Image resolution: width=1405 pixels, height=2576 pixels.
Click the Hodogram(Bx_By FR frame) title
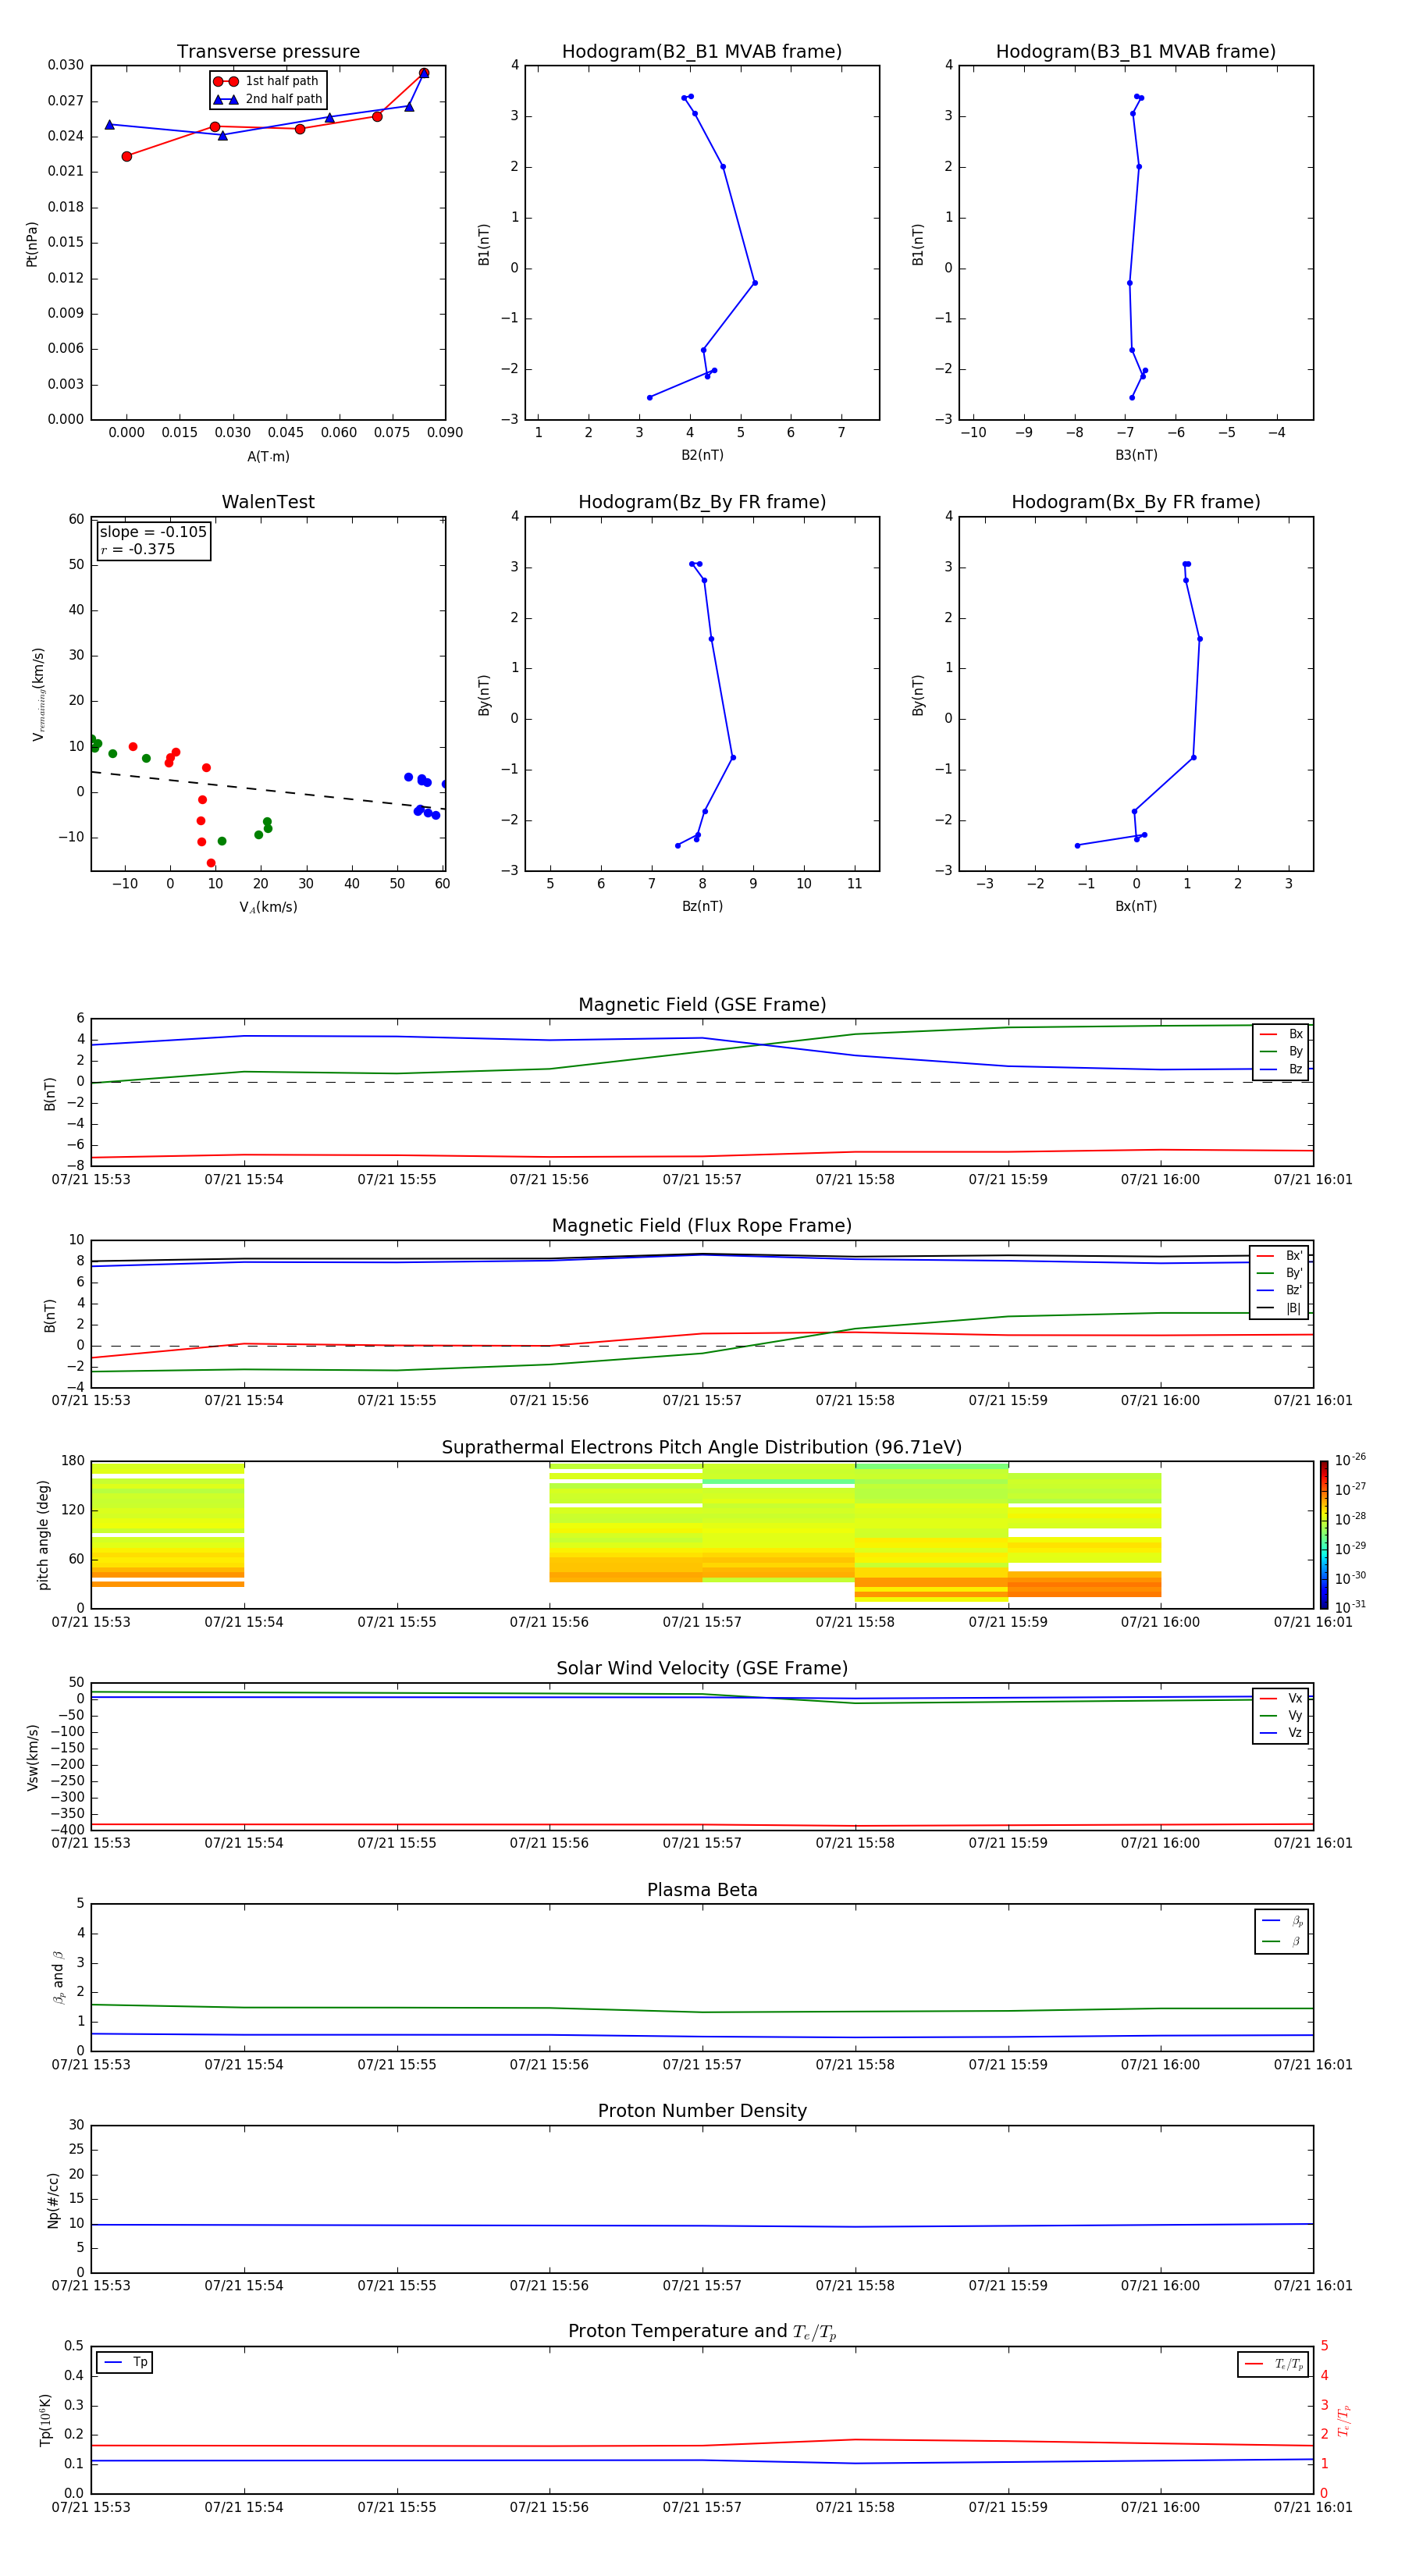coord(1136,502)
